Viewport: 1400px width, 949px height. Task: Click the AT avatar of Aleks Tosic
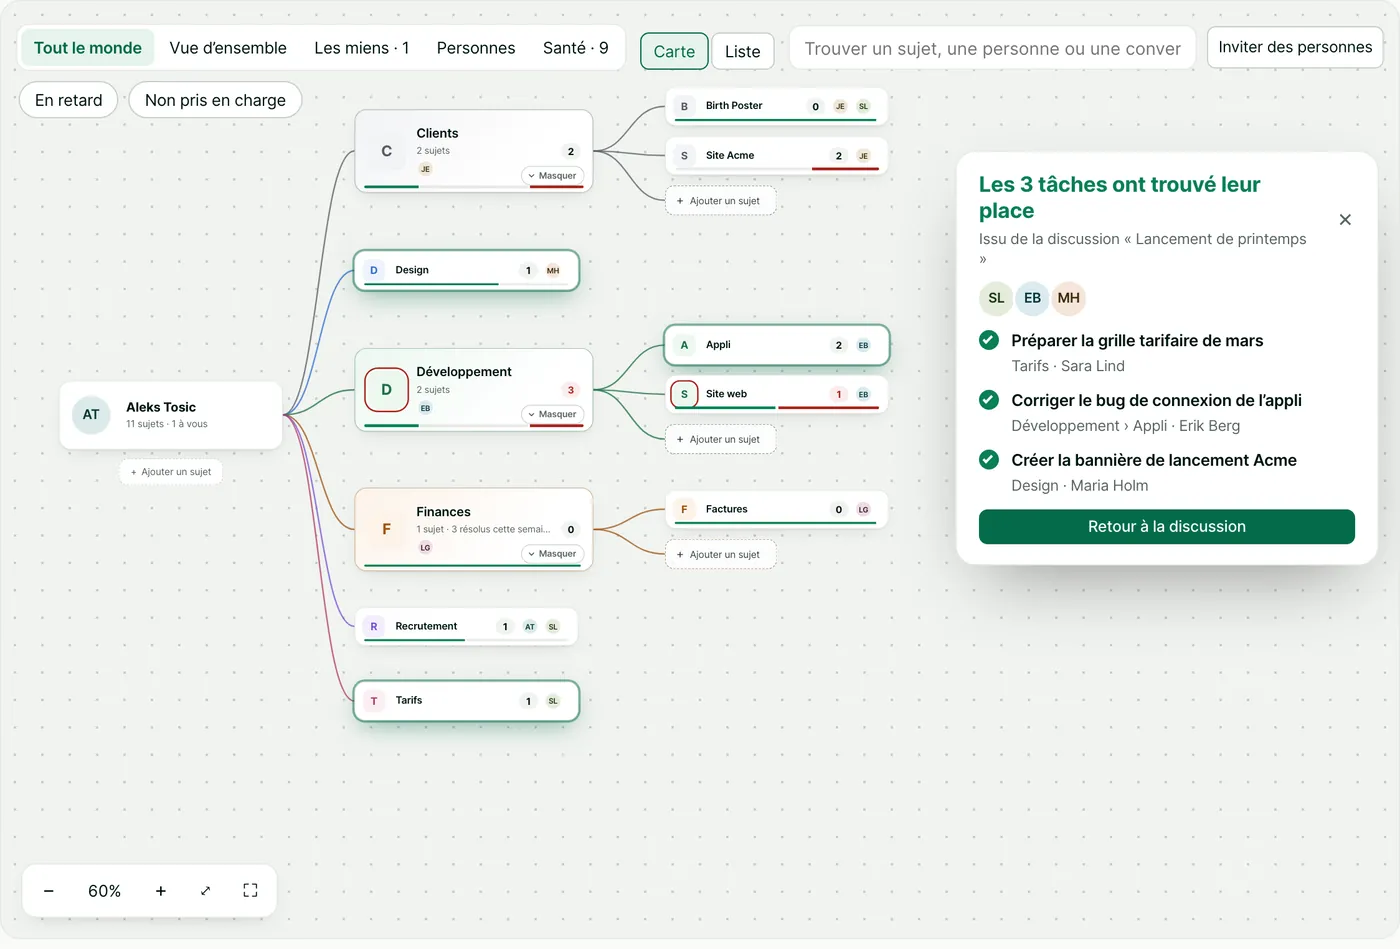(91, 415)
